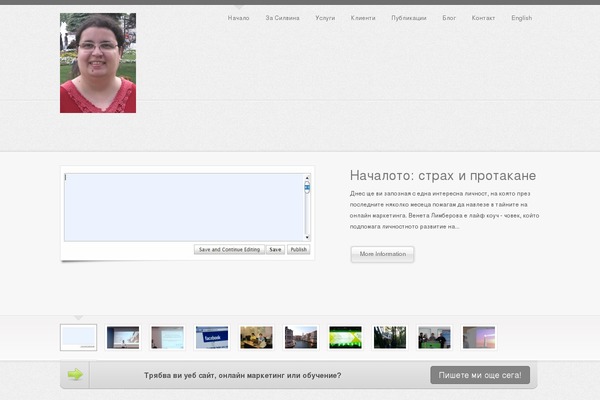The width and height of the screenshot is (600, 400).
Task: Open the За Силвина page
Action: [282, 18]
